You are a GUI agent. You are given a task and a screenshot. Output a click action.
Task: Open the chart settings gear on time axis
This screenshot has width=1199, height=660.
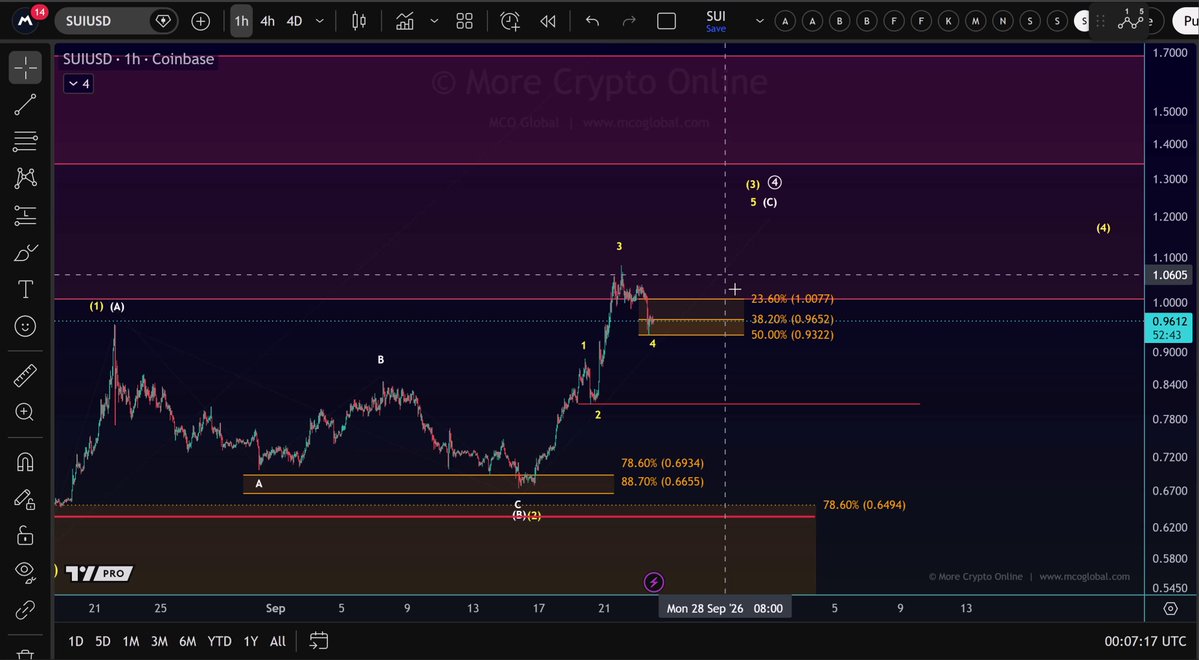[x=1171, y=609]
